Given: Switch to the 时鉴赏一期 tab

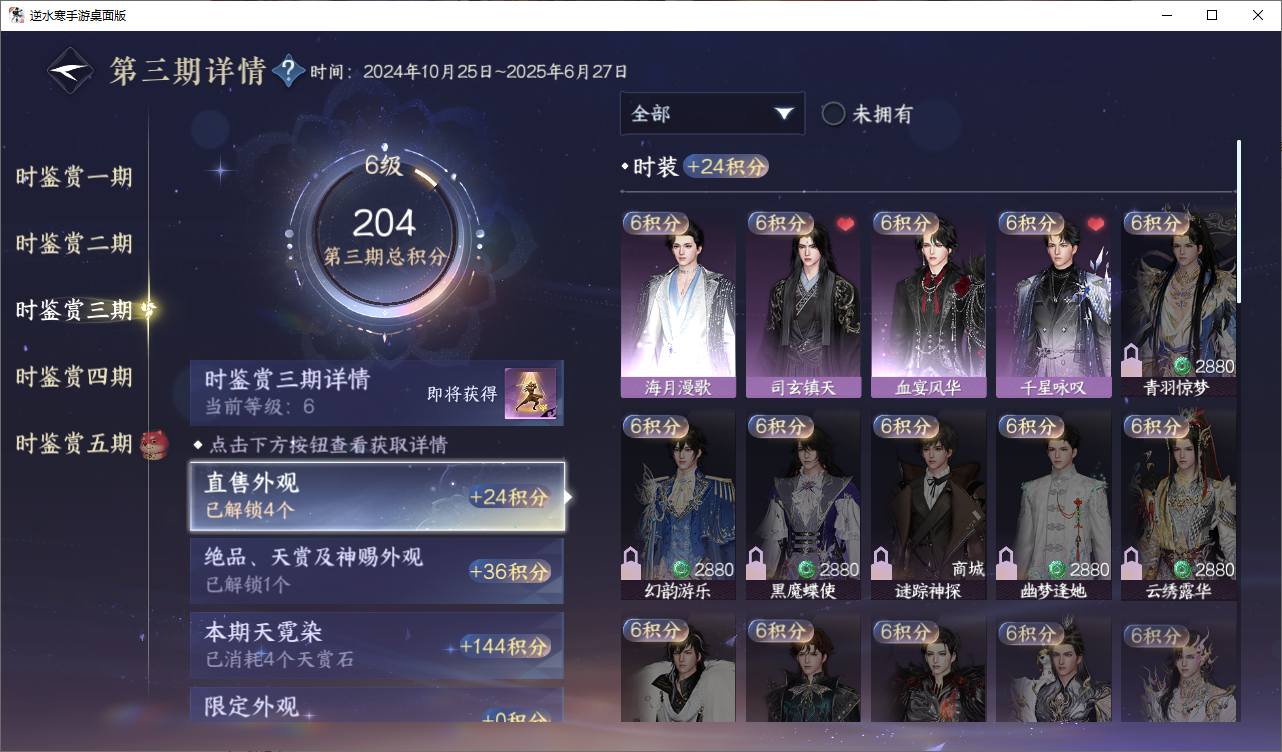Looking at the screenshot, I should [74, 177].
